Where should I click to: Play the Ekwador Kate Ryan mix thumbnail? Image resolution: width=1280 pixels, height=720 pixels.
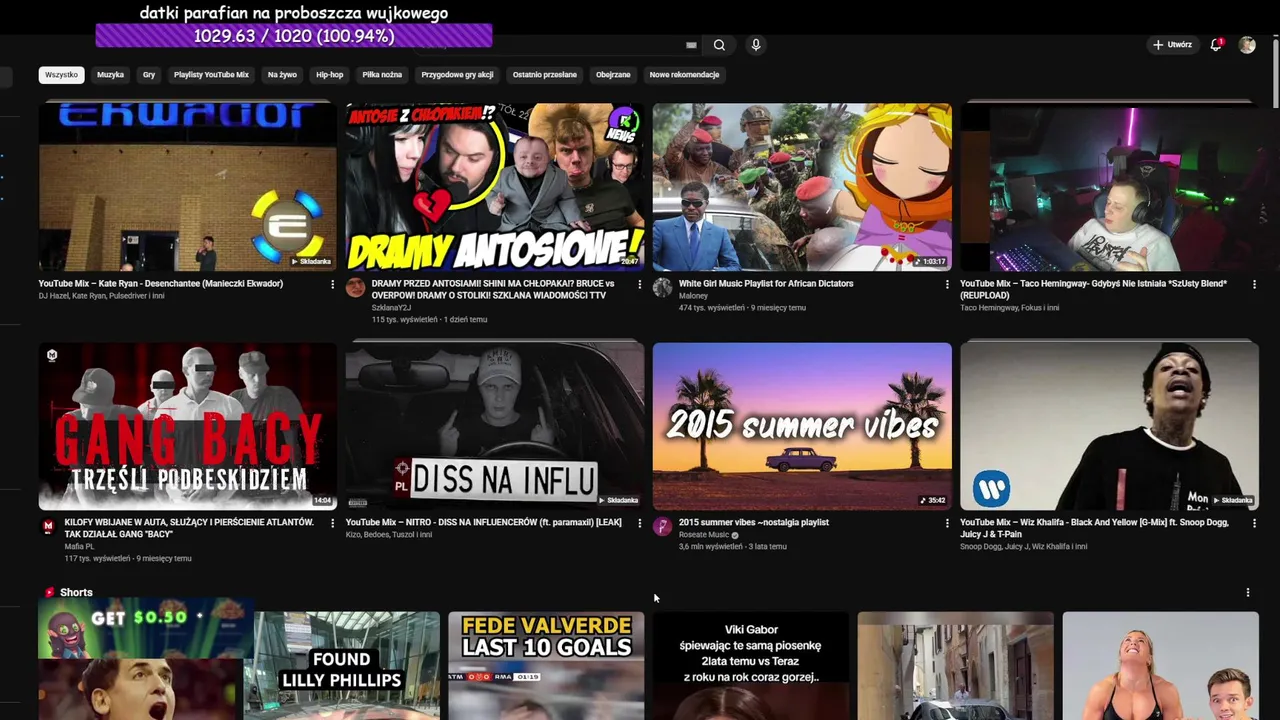click(x=188, y=187)
